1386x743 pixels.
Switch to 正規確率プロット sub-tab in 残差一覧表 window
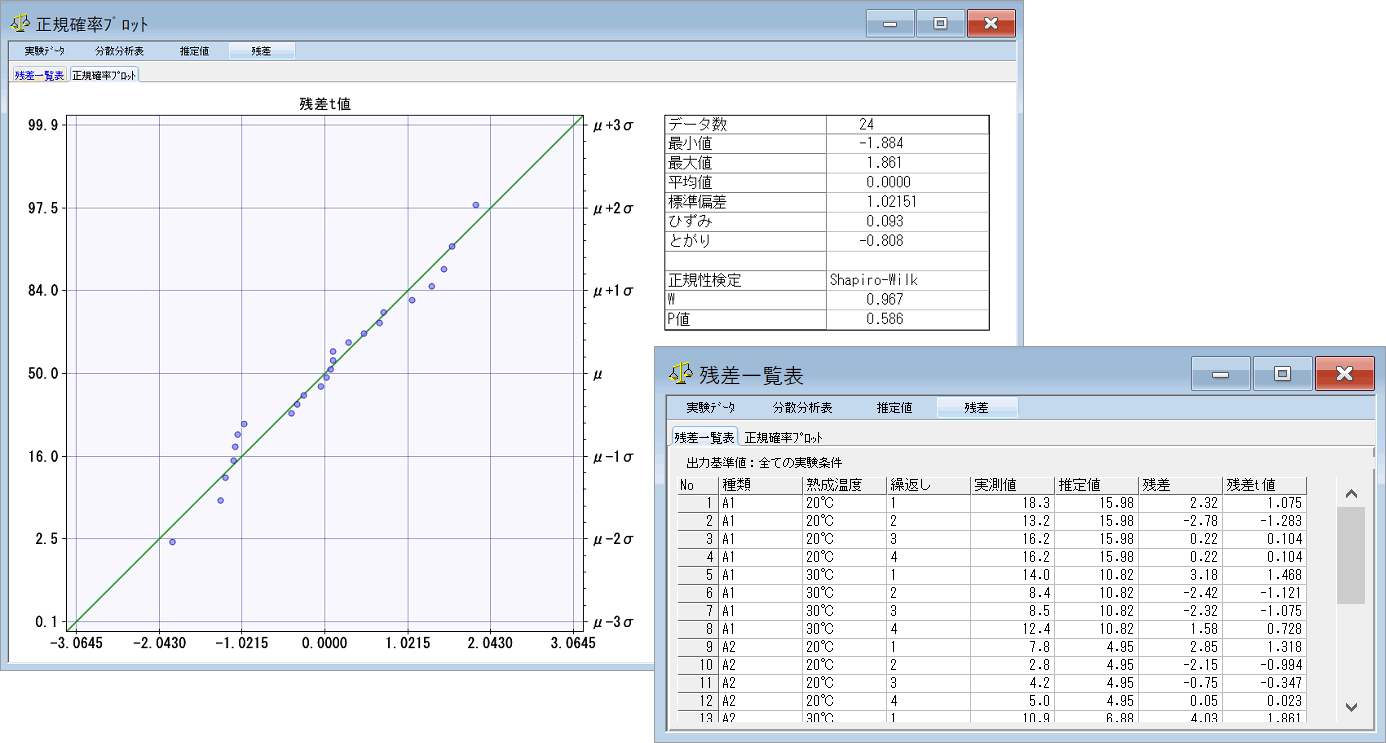coord(783,437)
